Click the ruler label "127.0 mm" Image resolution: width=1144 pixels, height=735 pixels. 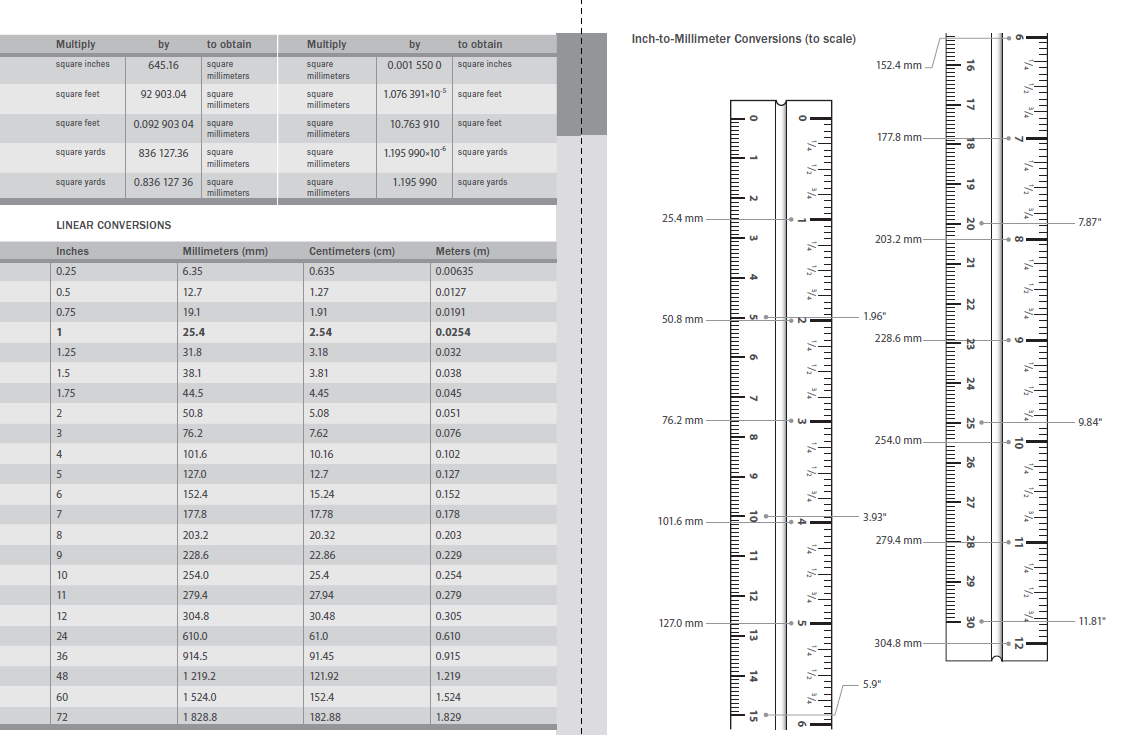(681, 623)
